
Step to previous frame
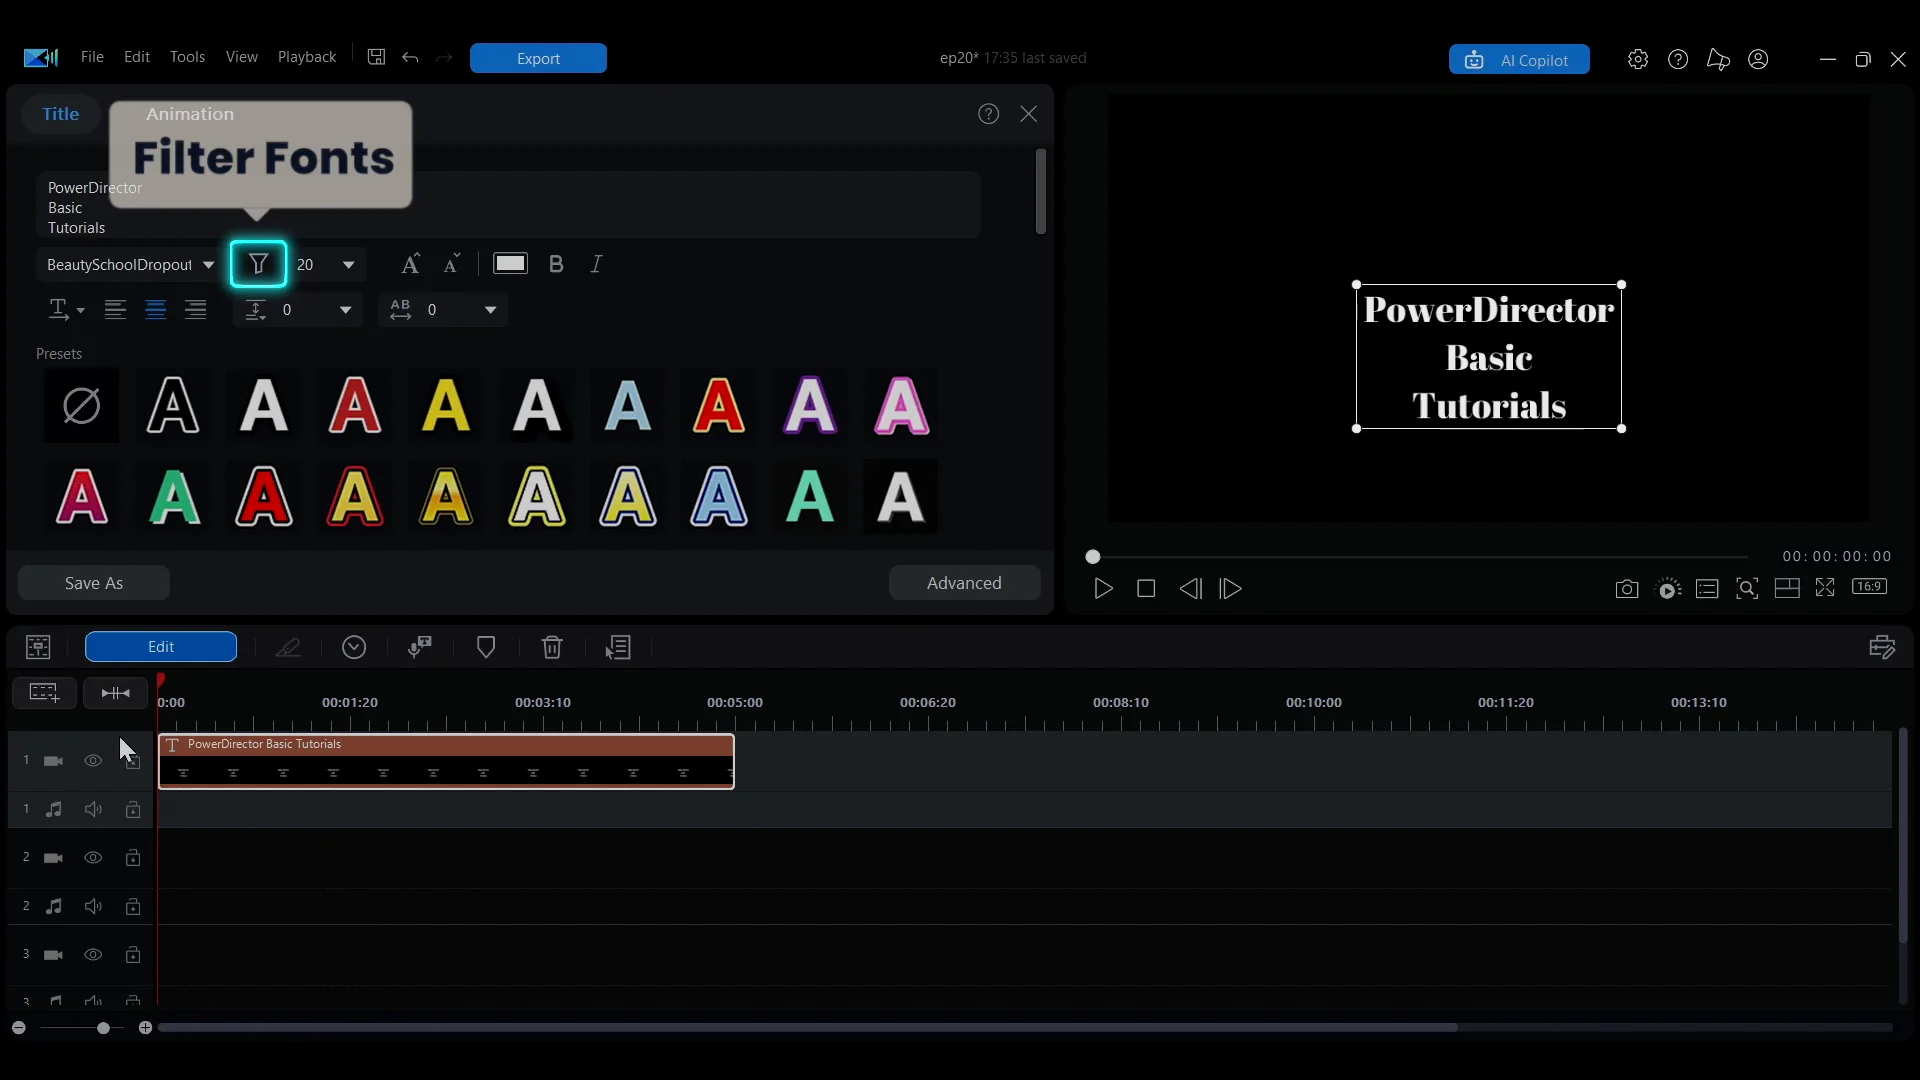1190,589
